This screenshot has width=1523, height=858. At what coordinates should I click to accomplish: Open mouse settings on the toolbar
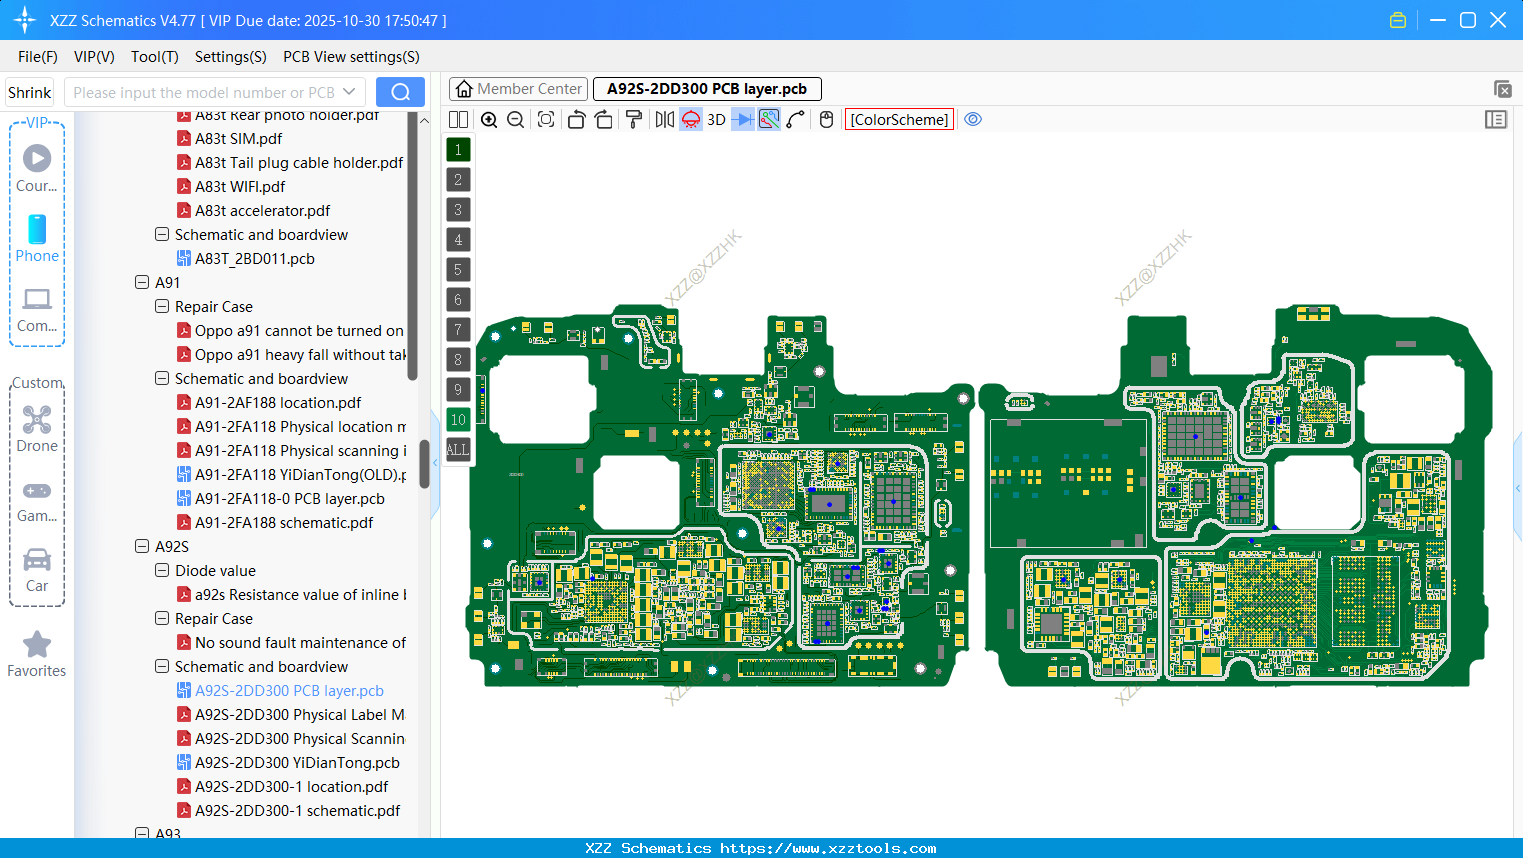(825, 119)
